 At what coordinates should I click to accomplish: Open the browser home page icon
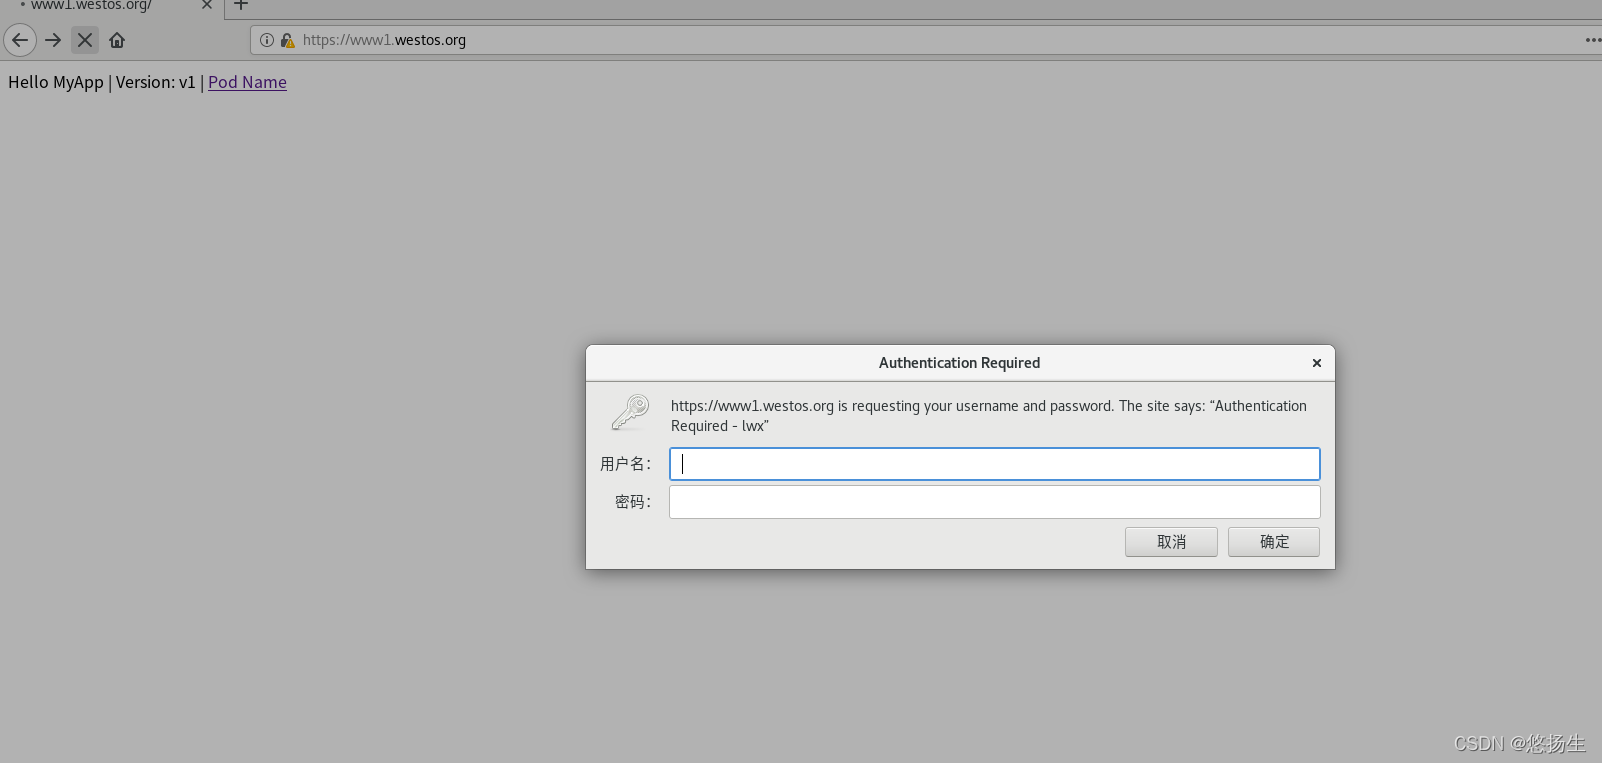click(117, 40)
